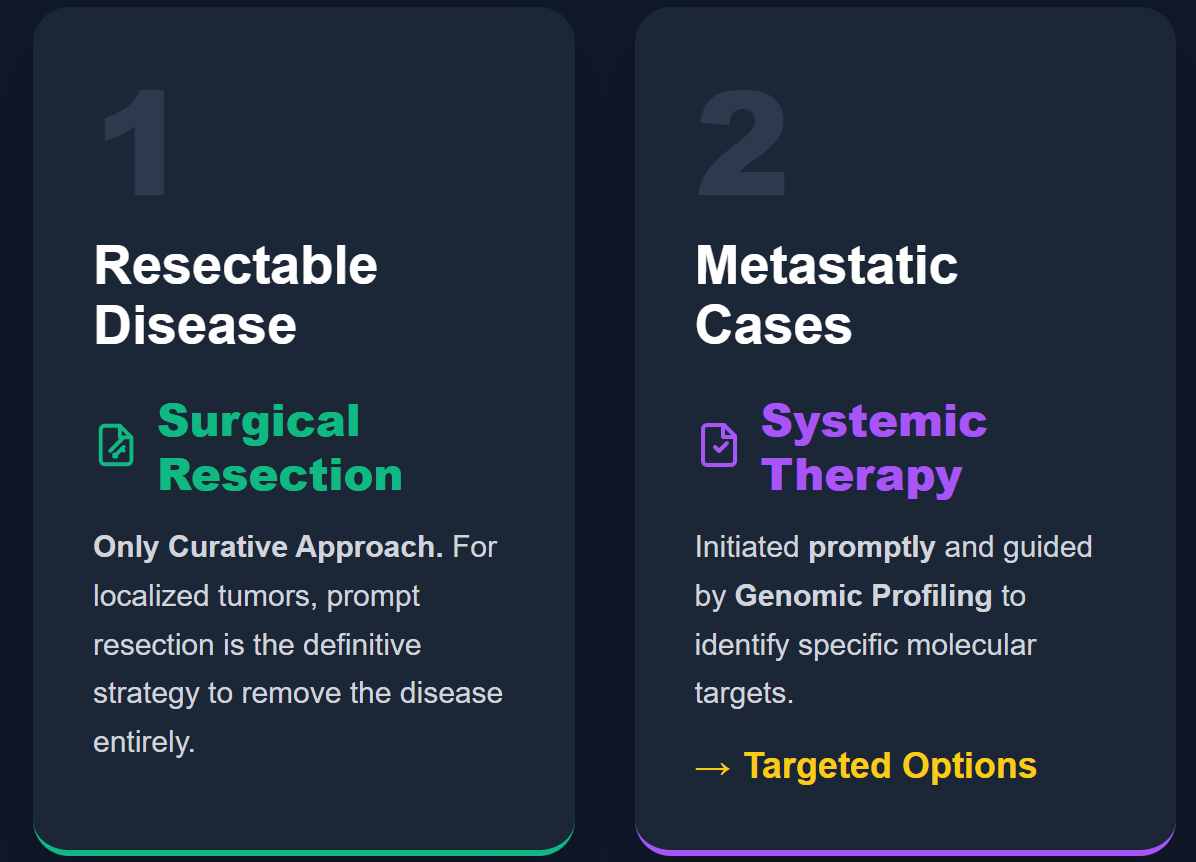This screenshot has height=862, width=1196.
Task: Click the phrase 'localized tumors, prompt'
Action: click(256, 596)
